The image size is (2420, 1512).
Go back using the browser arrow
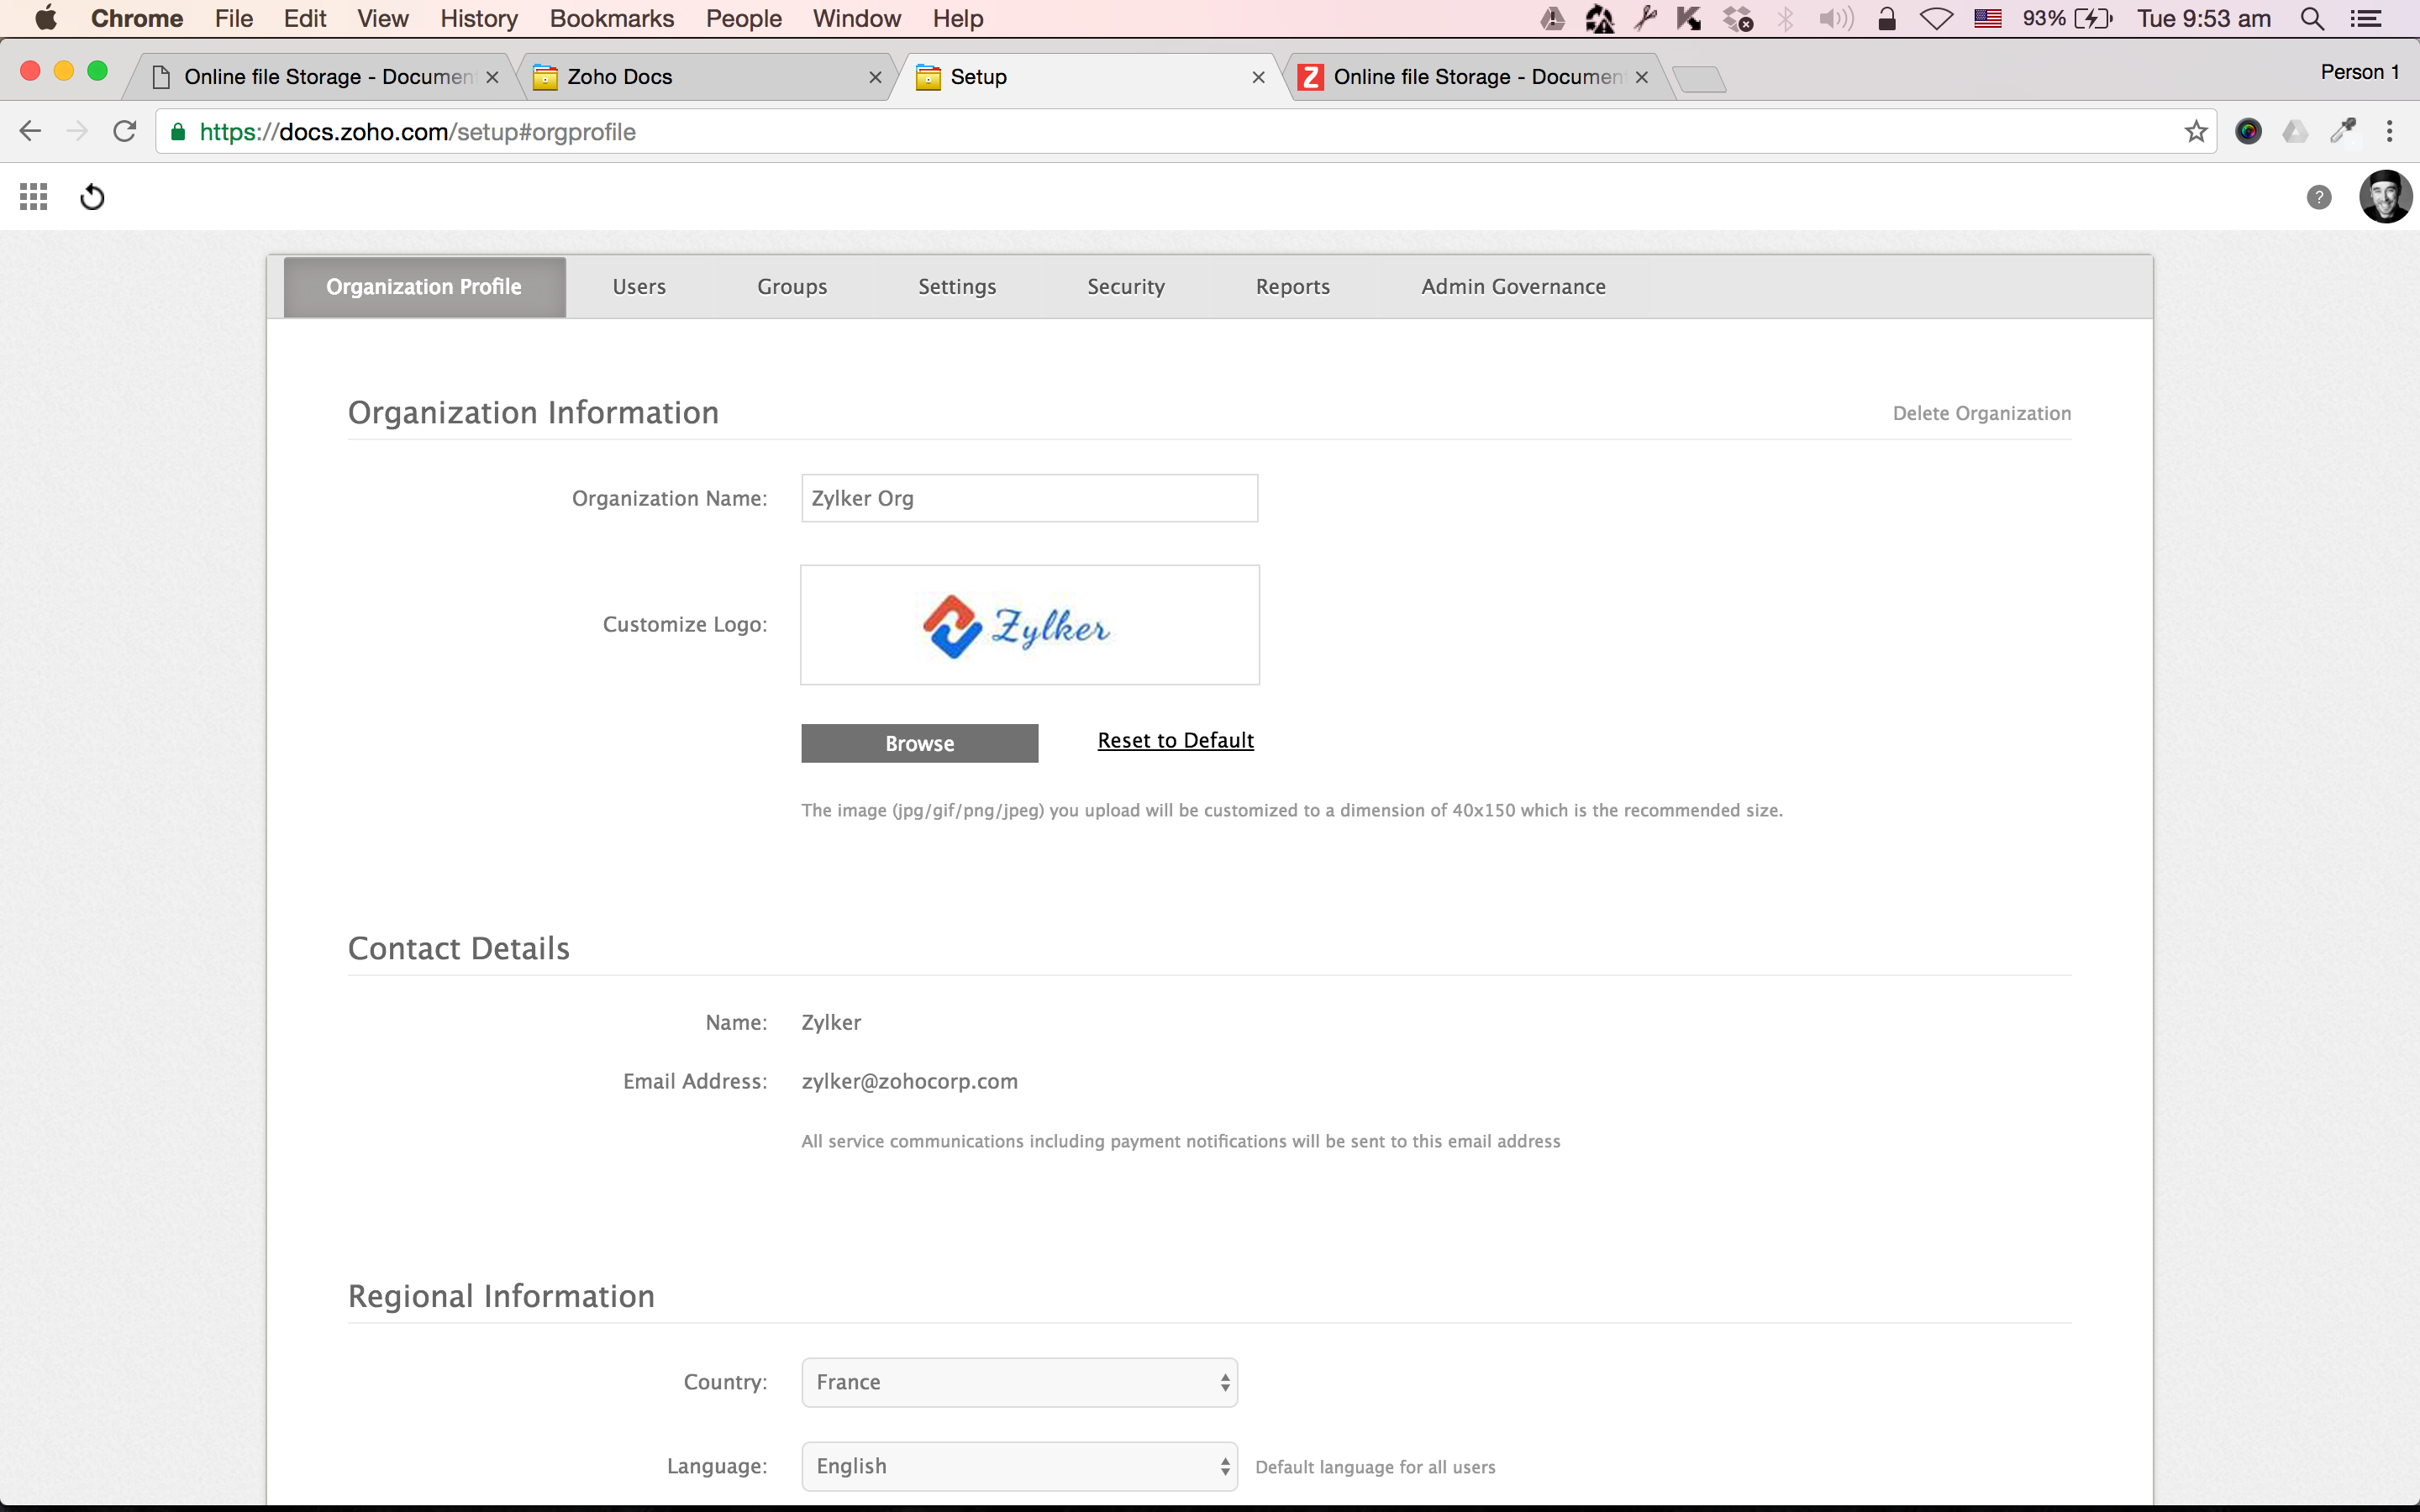(x=30, y=132)
